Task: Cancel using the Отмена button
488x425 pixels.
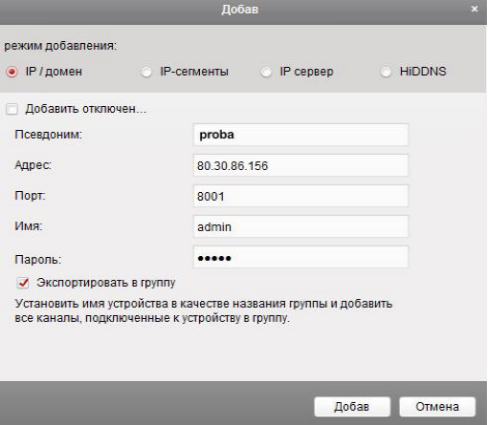Action: tap(437, 407)
